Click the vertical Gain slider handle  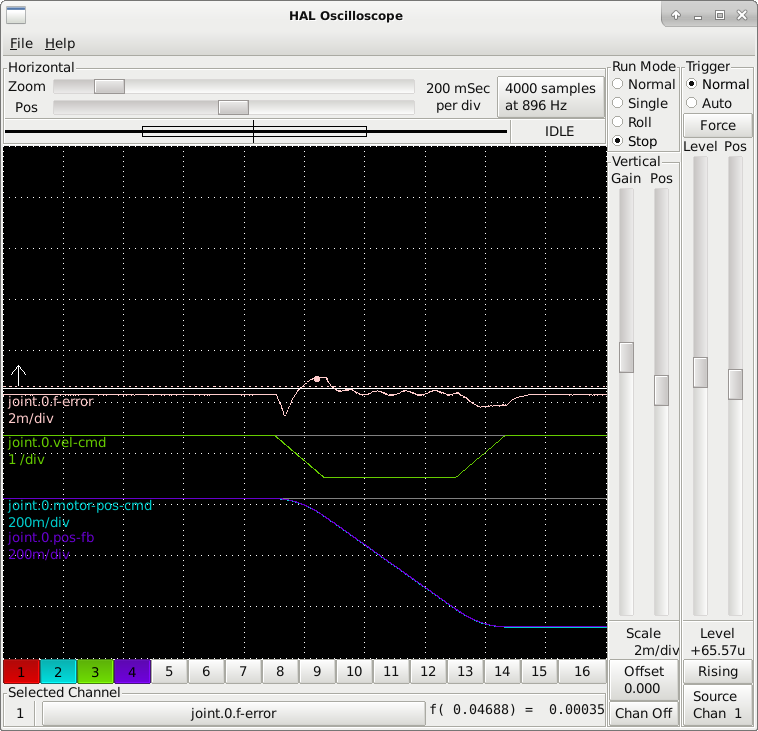[627, 358]
